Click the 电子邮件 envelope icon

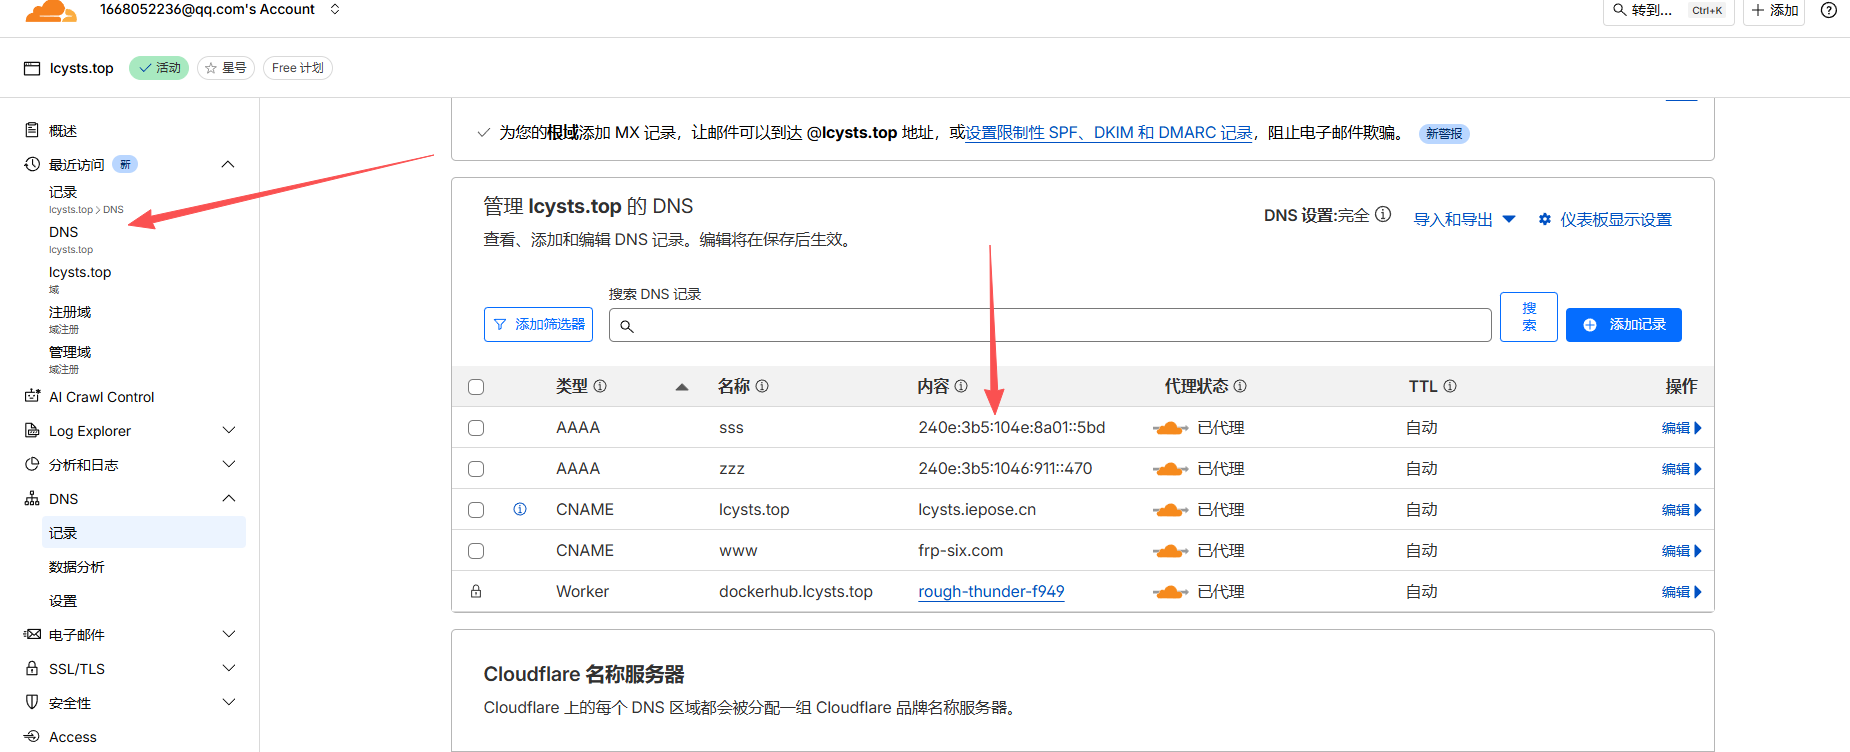pyautogui.click(x=32, y=634)
